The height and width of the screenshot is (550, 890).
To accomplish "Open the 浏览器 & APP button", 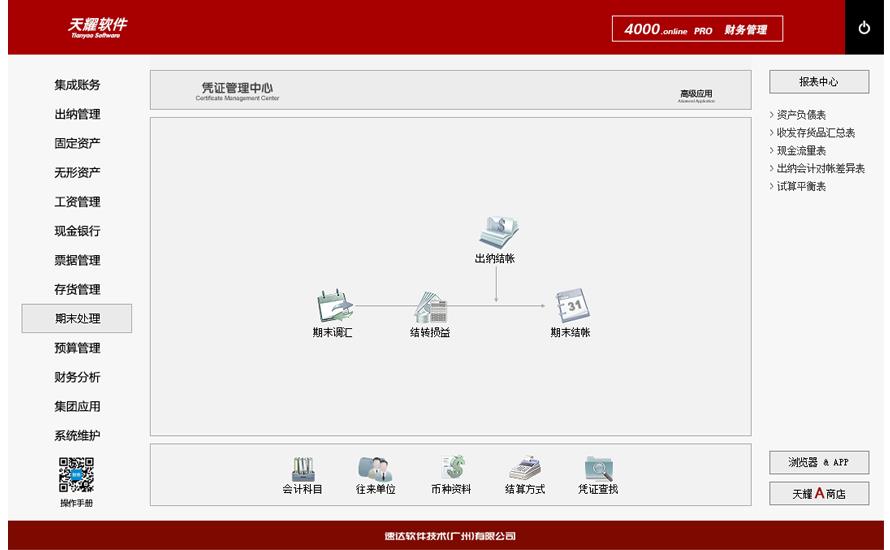I will pyautogui.click(x=819, y=462).
